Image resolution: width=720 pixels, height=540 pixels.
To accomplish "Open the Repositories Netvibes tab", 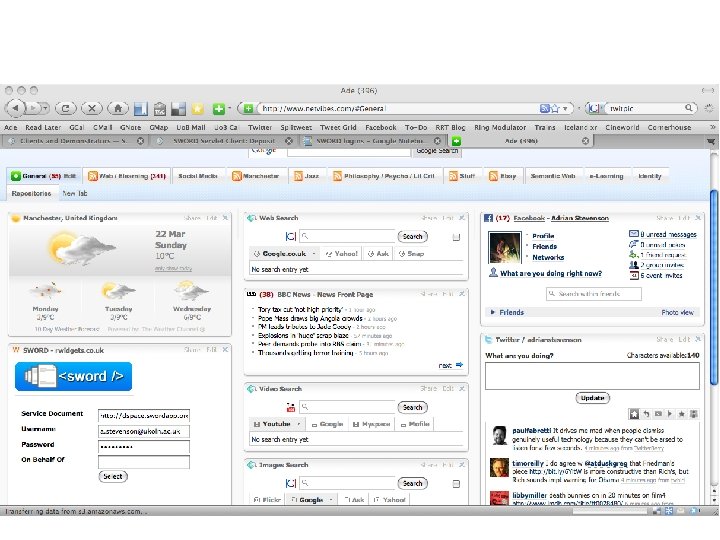I will [x=31, y=193].
